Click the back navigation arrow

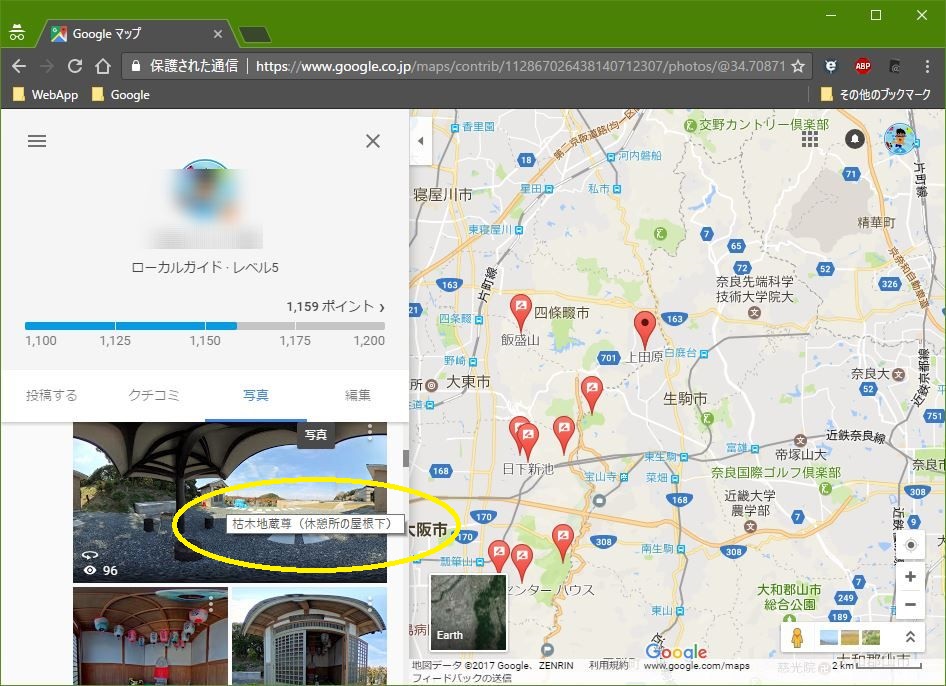(19, 66)
